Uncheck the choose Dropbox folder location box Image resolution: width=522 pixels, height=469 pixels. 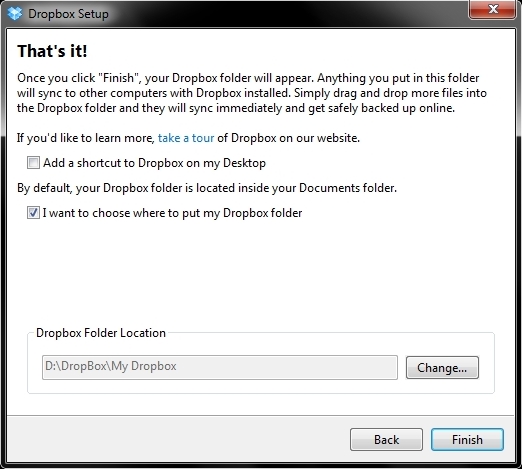point(33,213)
